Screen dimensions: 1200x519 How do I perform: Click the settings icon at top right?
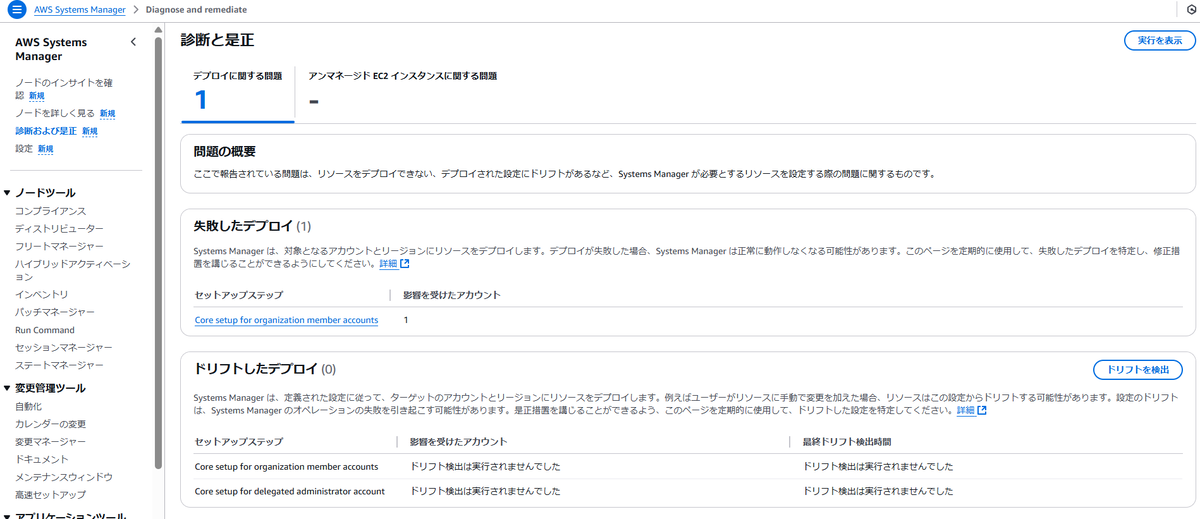coord(1191,10)
